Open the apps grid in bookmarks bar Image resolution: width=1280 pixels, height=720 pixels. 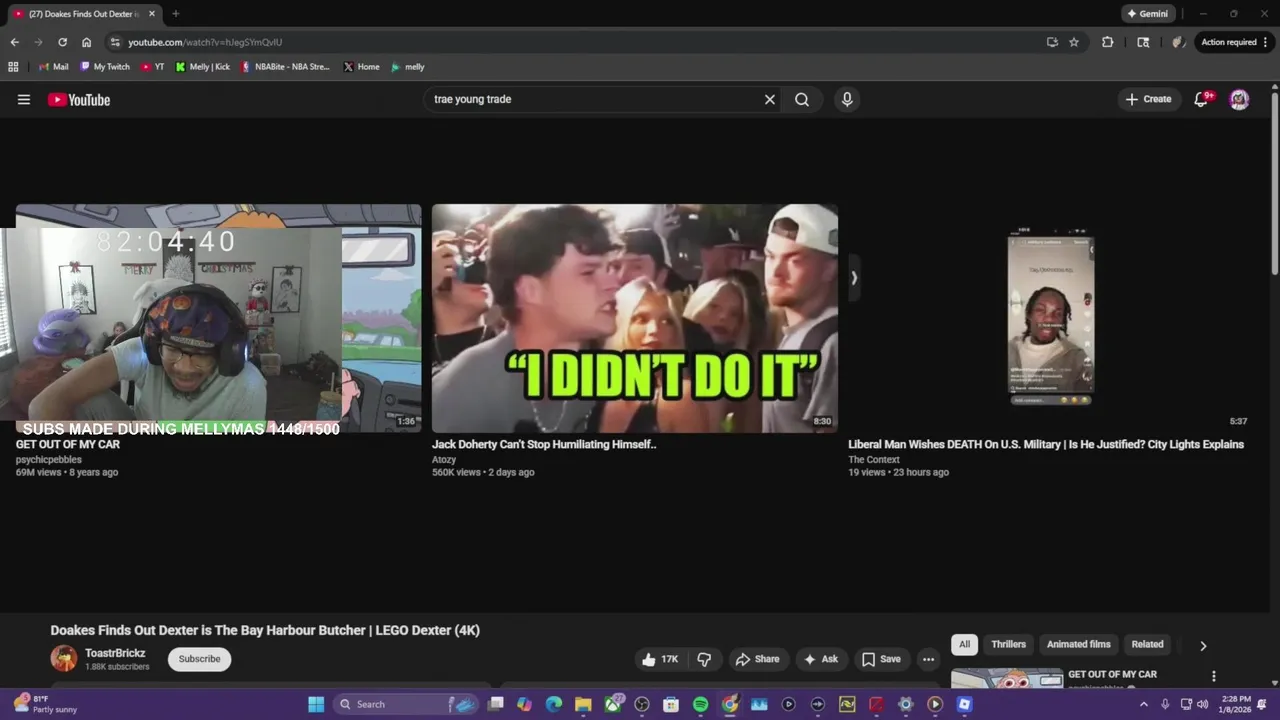click(x=13, y=67)
